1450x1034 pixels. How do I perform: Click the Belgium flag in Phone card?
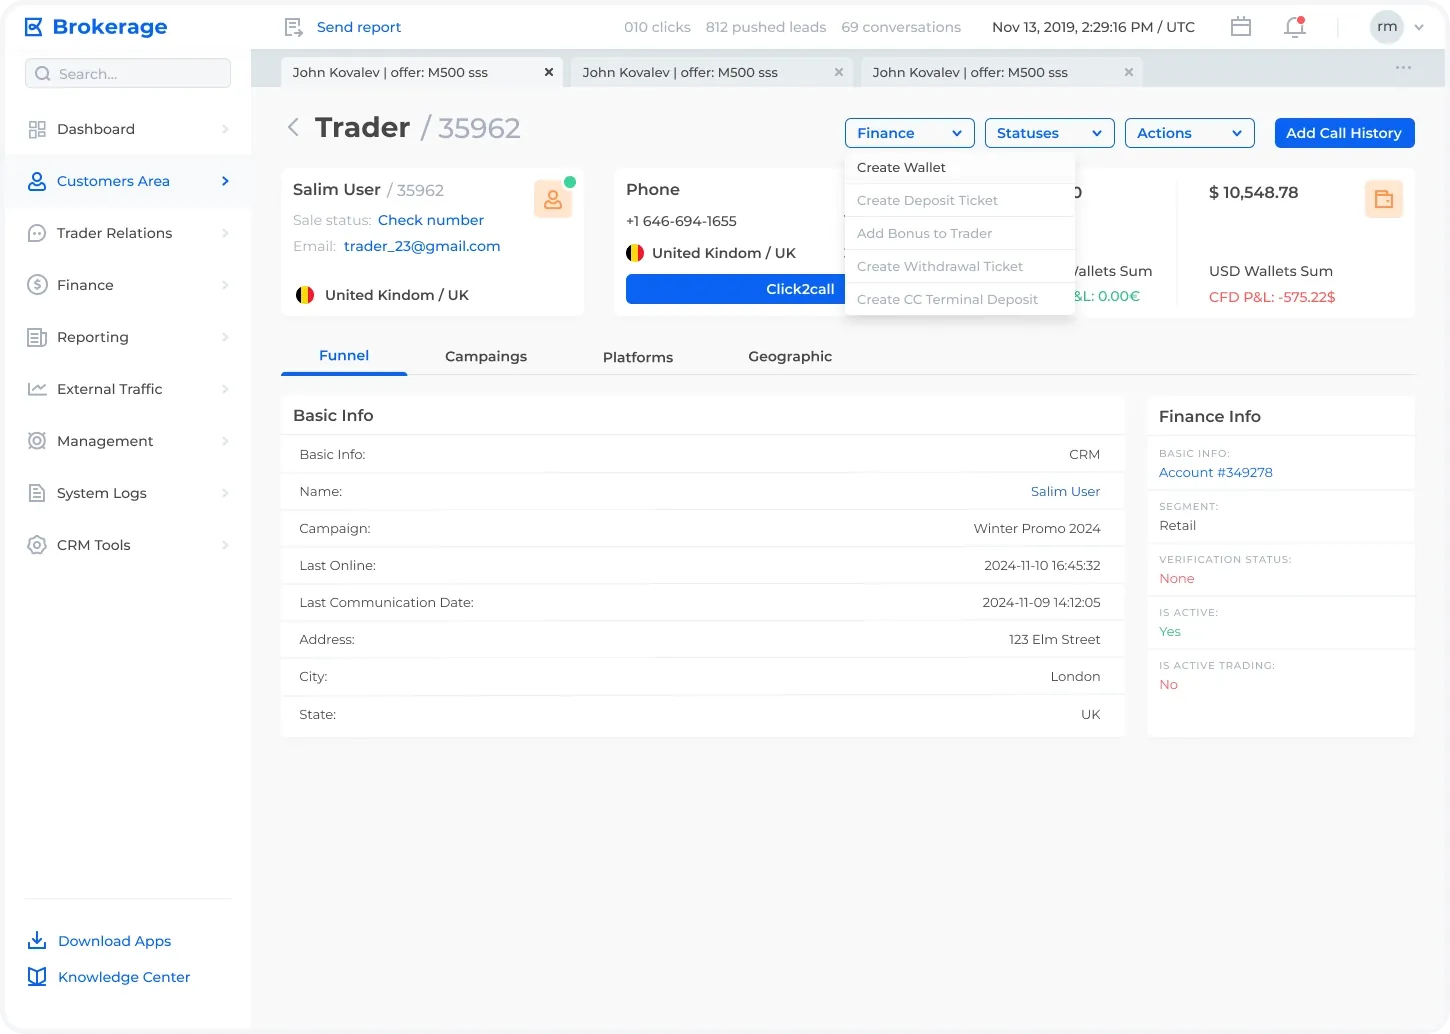635,253
